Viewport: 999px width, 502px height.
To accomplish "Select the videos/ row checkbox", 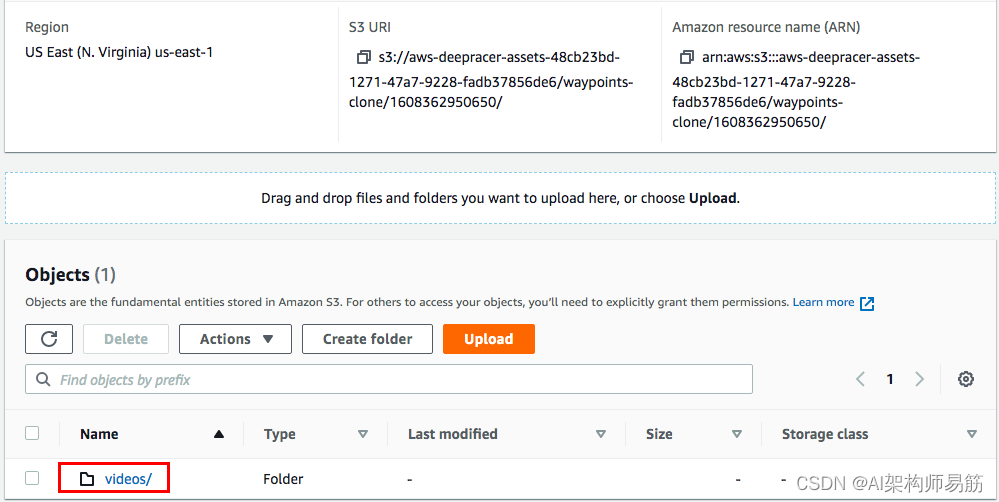I will 32,478.
